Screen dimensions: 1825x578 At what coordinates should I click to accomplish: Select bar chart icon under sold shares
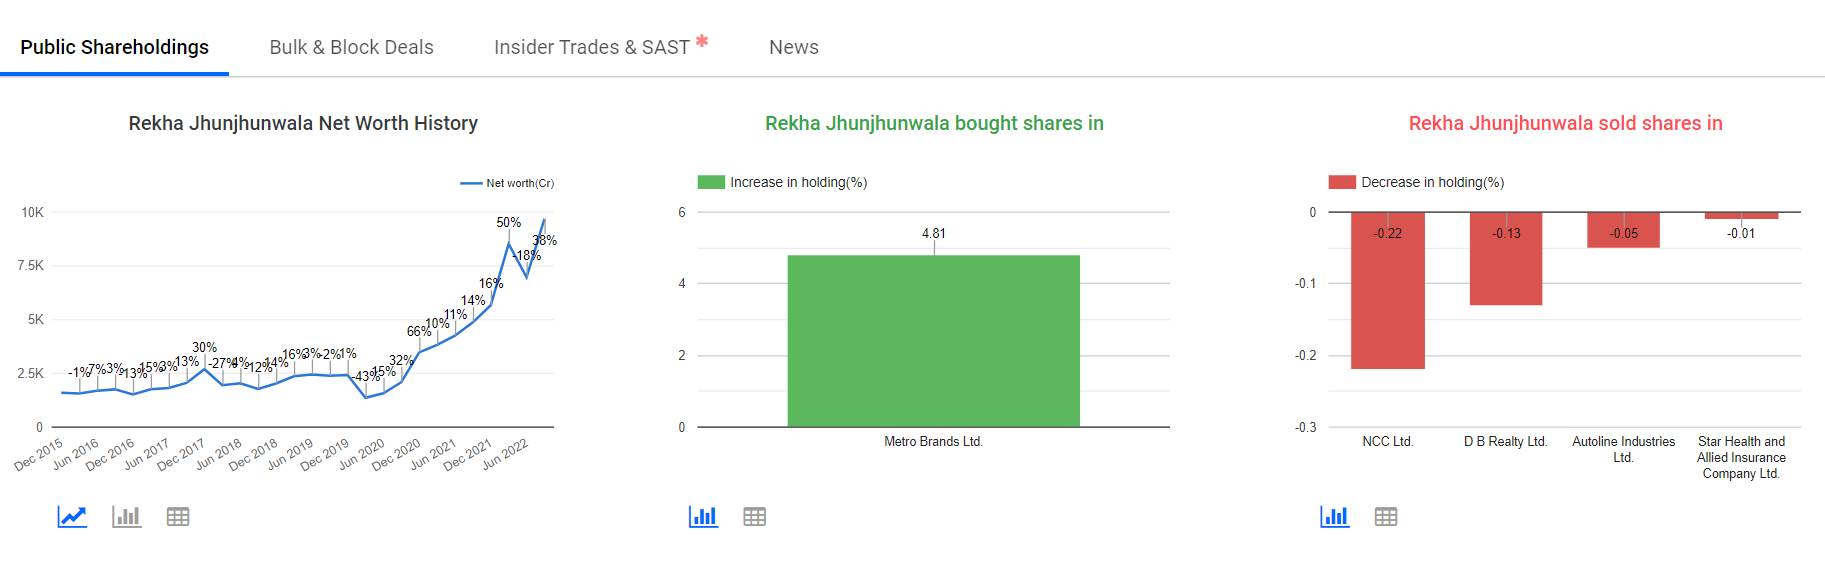[x=1334, y=517]
